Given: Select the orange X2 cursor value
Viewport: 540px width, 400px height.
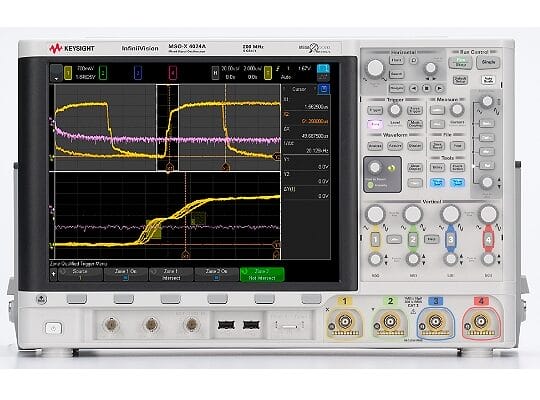Looking at the screenshot, I should coord(314,121).
